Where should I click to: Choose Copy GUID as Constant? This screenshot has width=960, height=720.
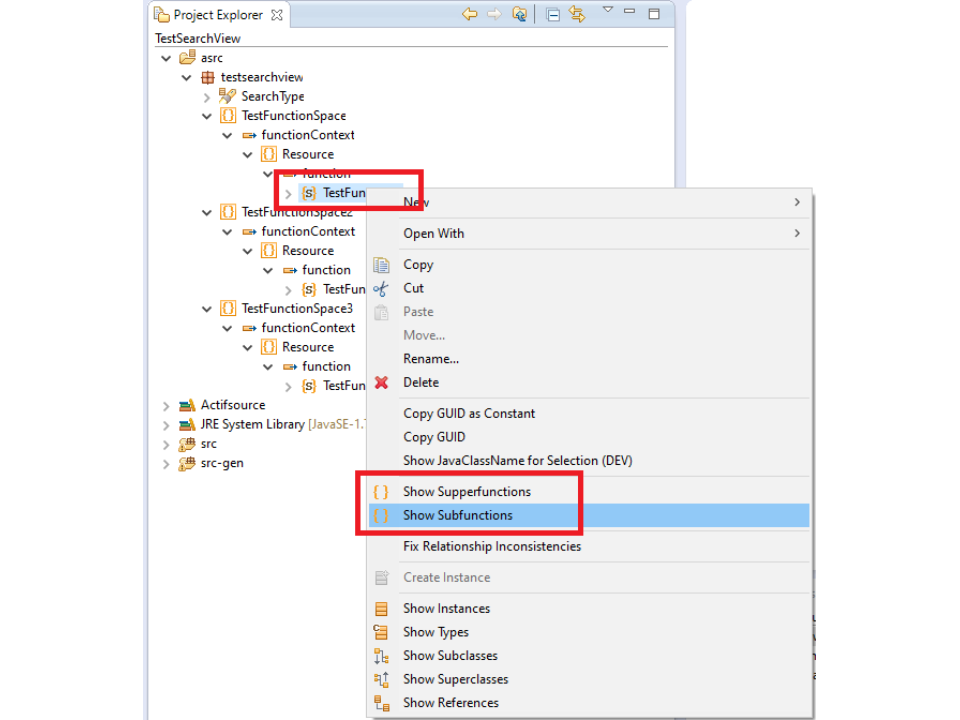pyautogui.click(x=468, y=413)
